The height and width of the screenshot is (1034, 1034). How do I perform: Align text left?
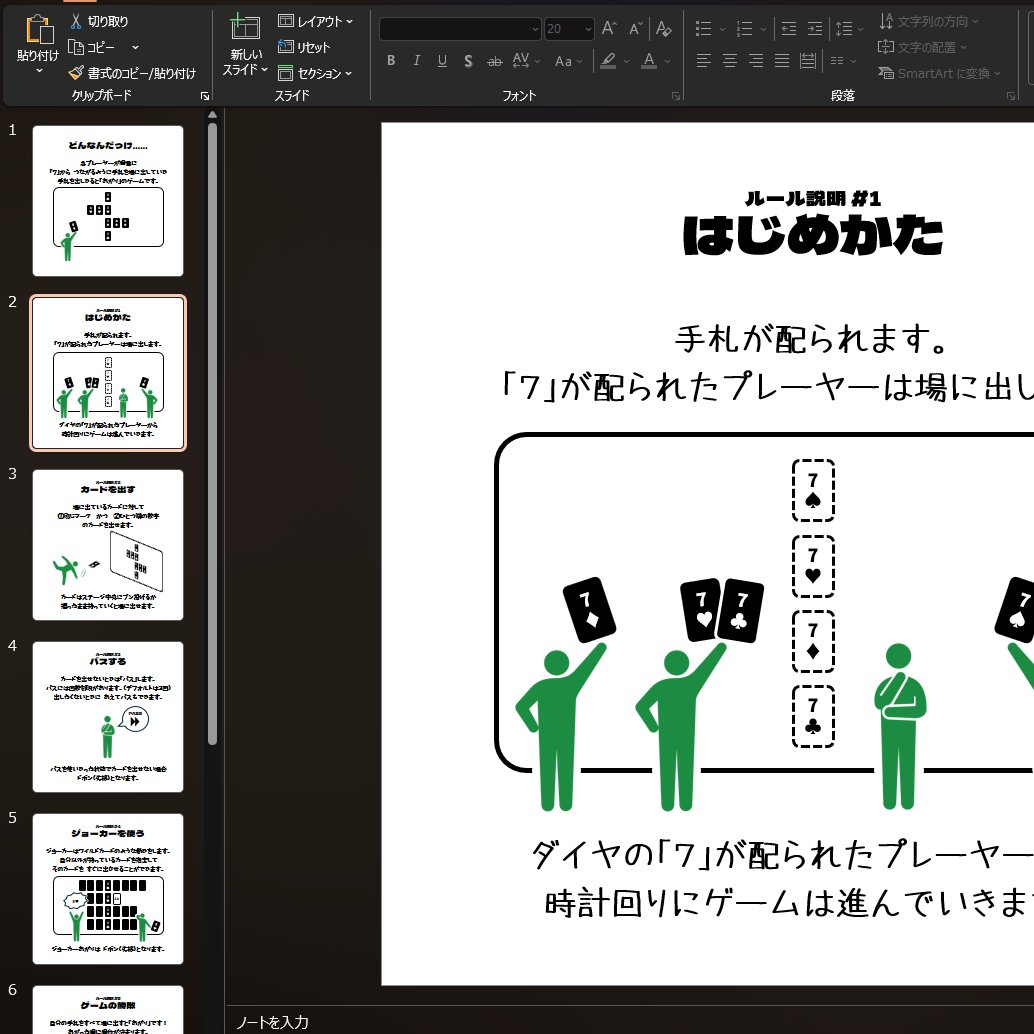point(704,61)
